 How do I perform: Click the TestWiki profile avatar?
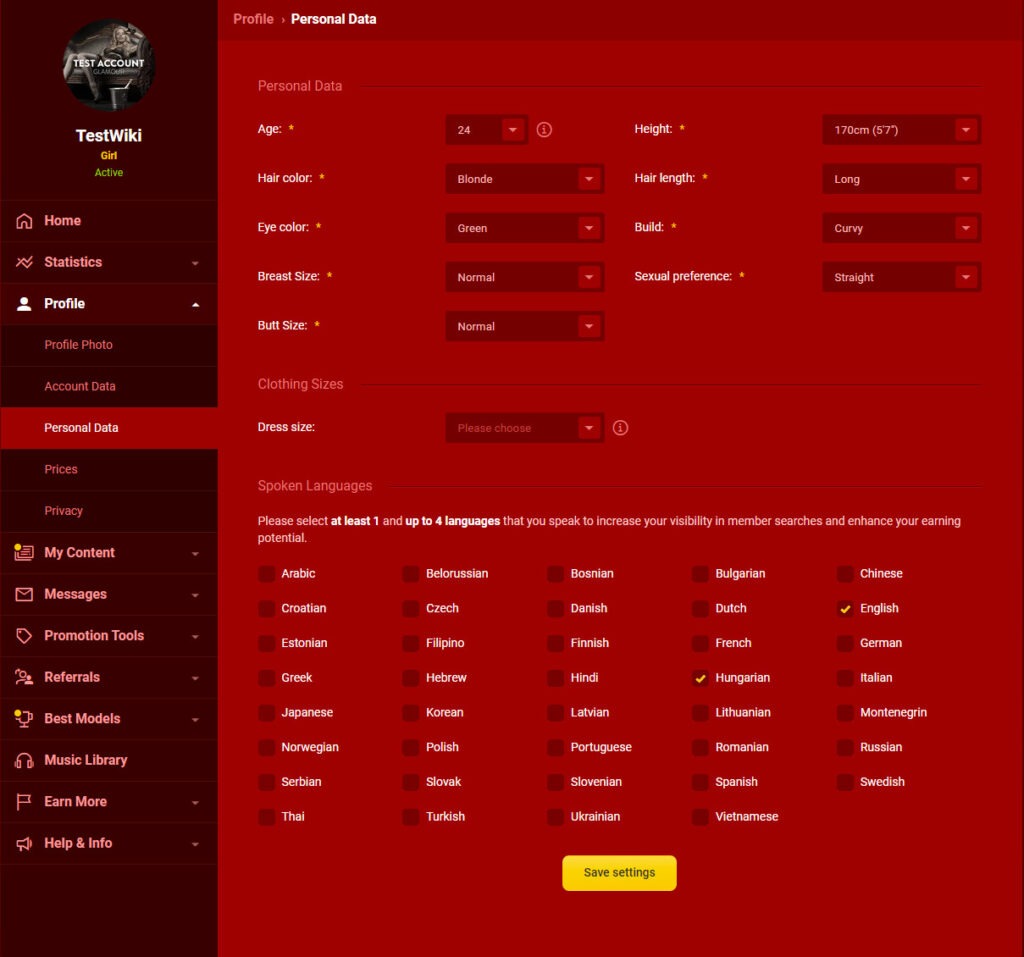108,65
